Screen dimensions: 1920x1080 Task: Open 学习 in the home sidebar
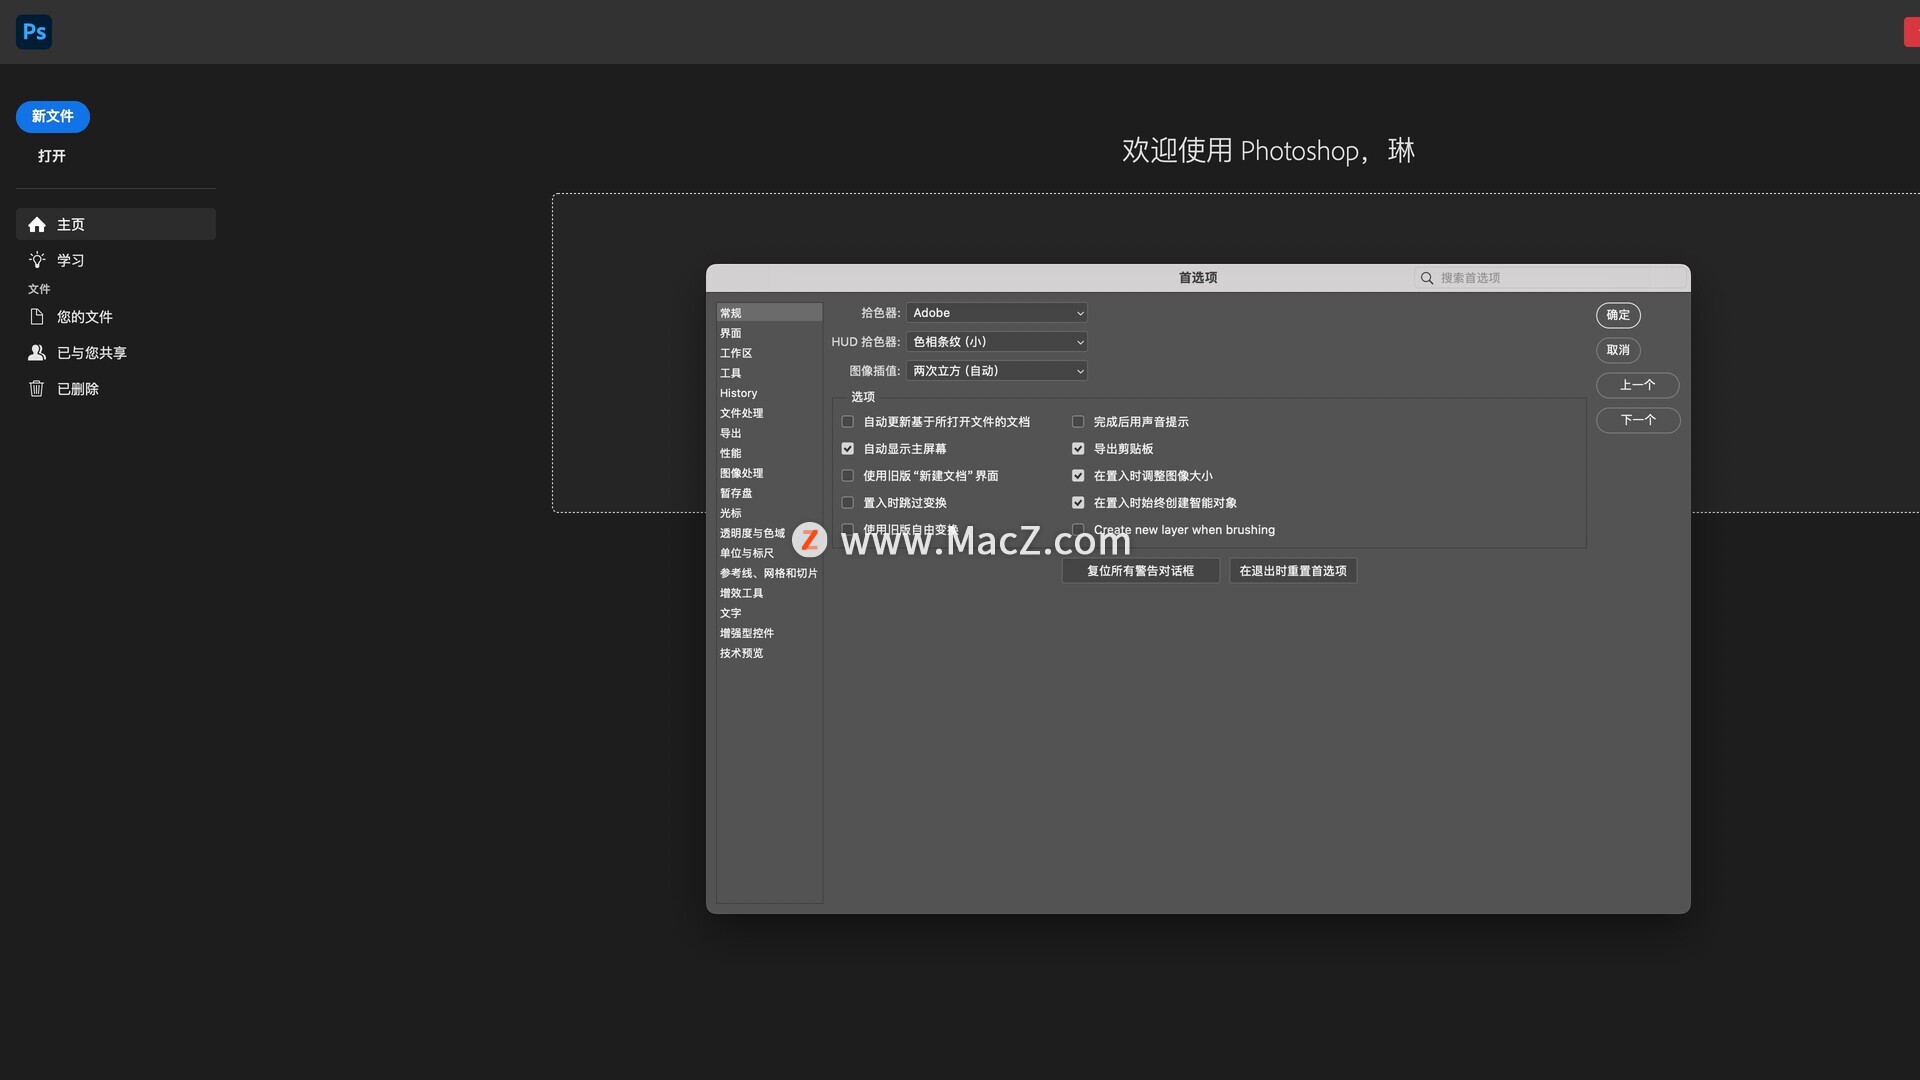[116, 260]
